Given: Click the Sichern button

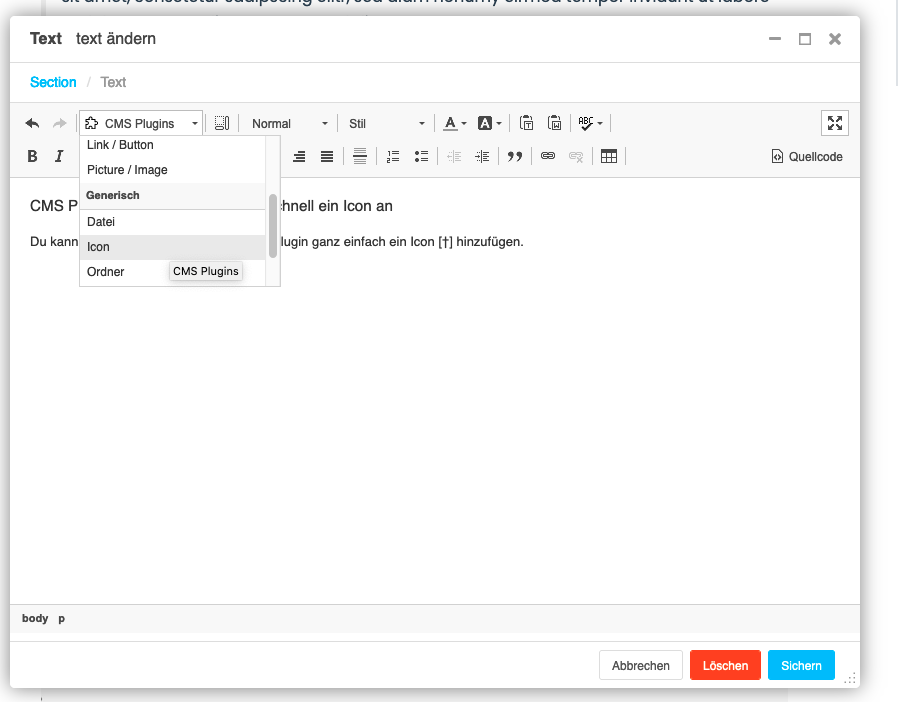Looking at the screenshot, I should pyautogui.click(x=801, y=666).
